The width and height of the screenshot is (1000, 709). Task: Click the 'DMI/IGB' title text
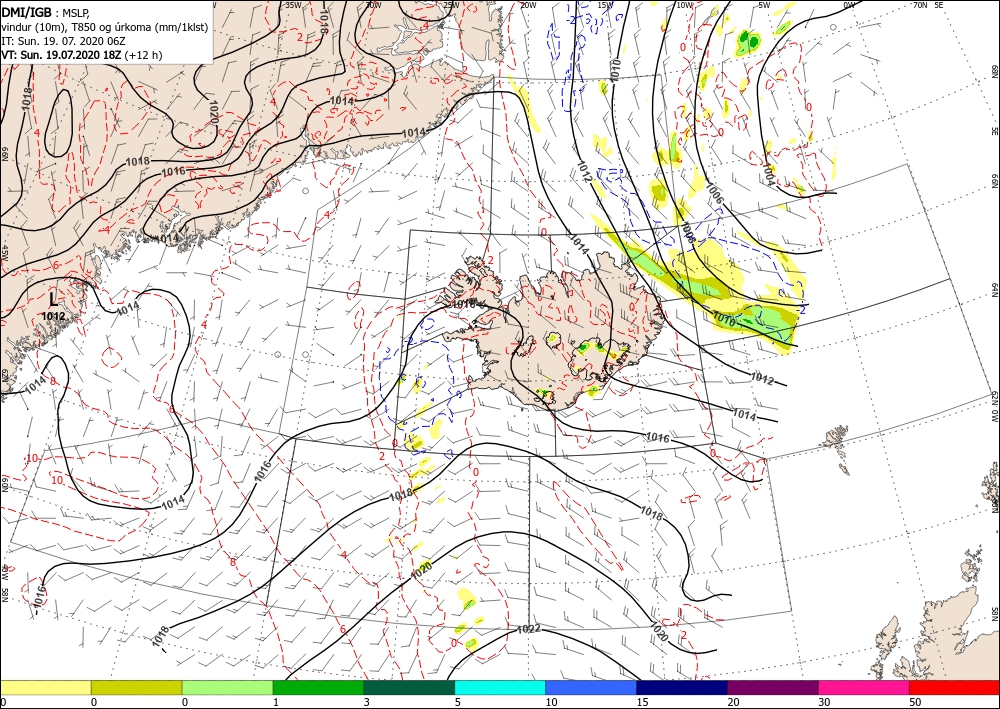26,12
